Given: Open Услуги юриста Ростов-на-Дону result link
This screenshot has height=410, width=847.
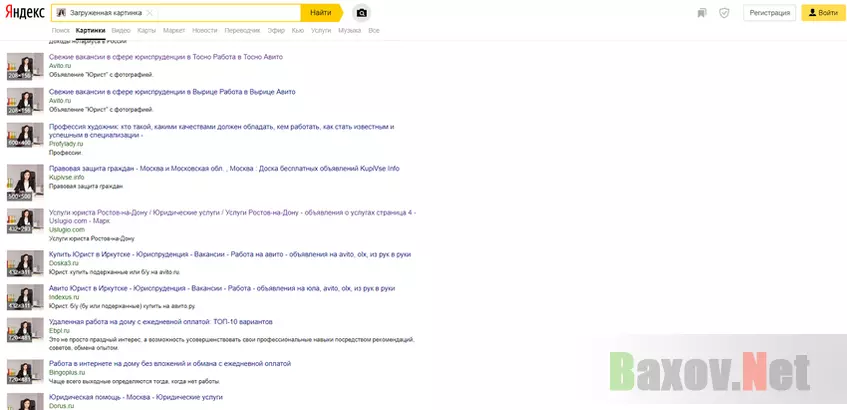Looking at the screenshot, I should tap(232, 217).
